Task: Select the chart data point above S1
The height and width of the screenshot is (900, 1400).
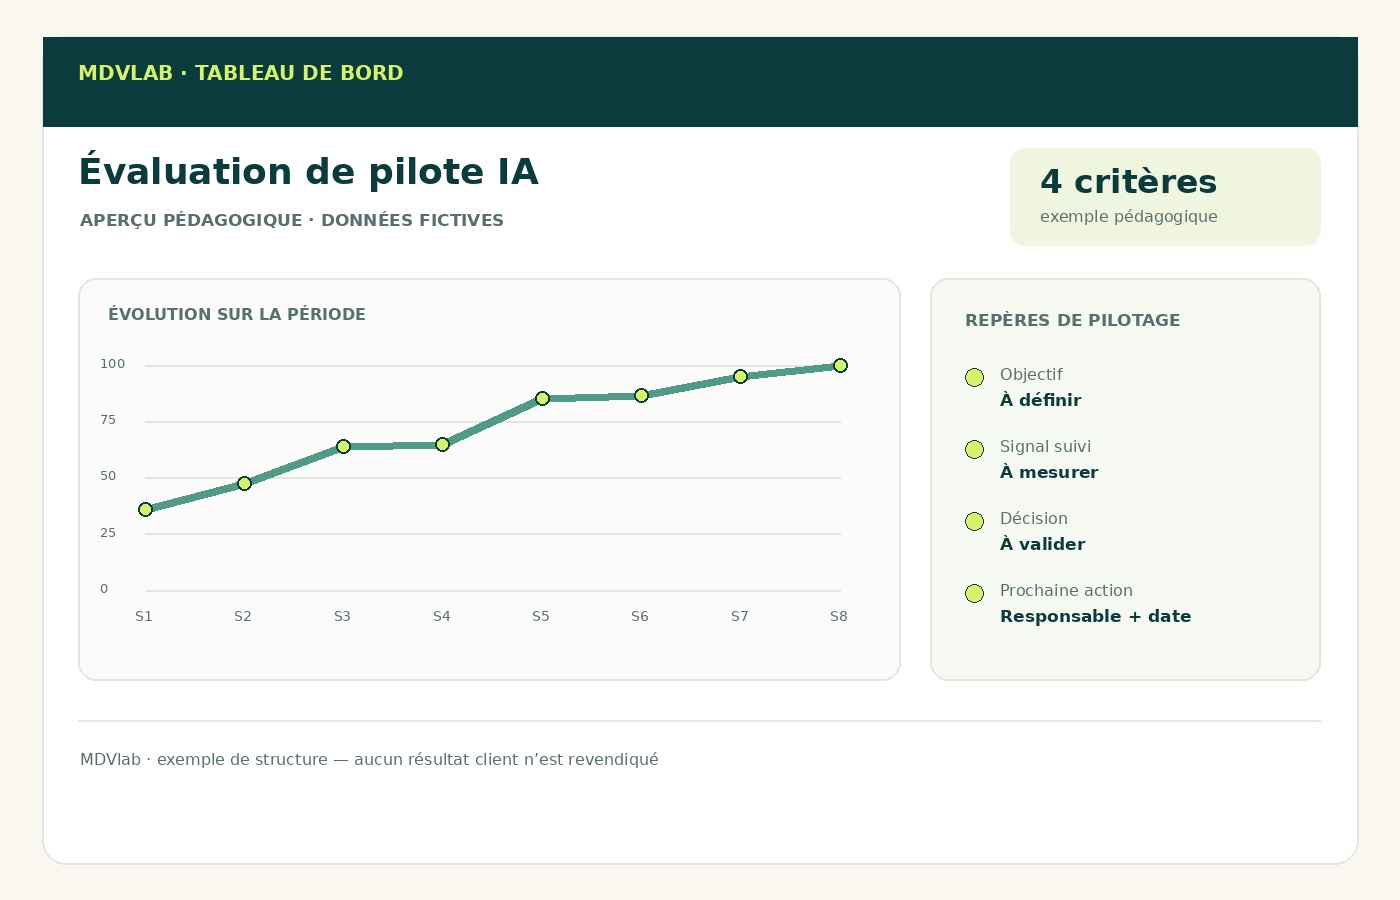Action: (x=145, y=509)
